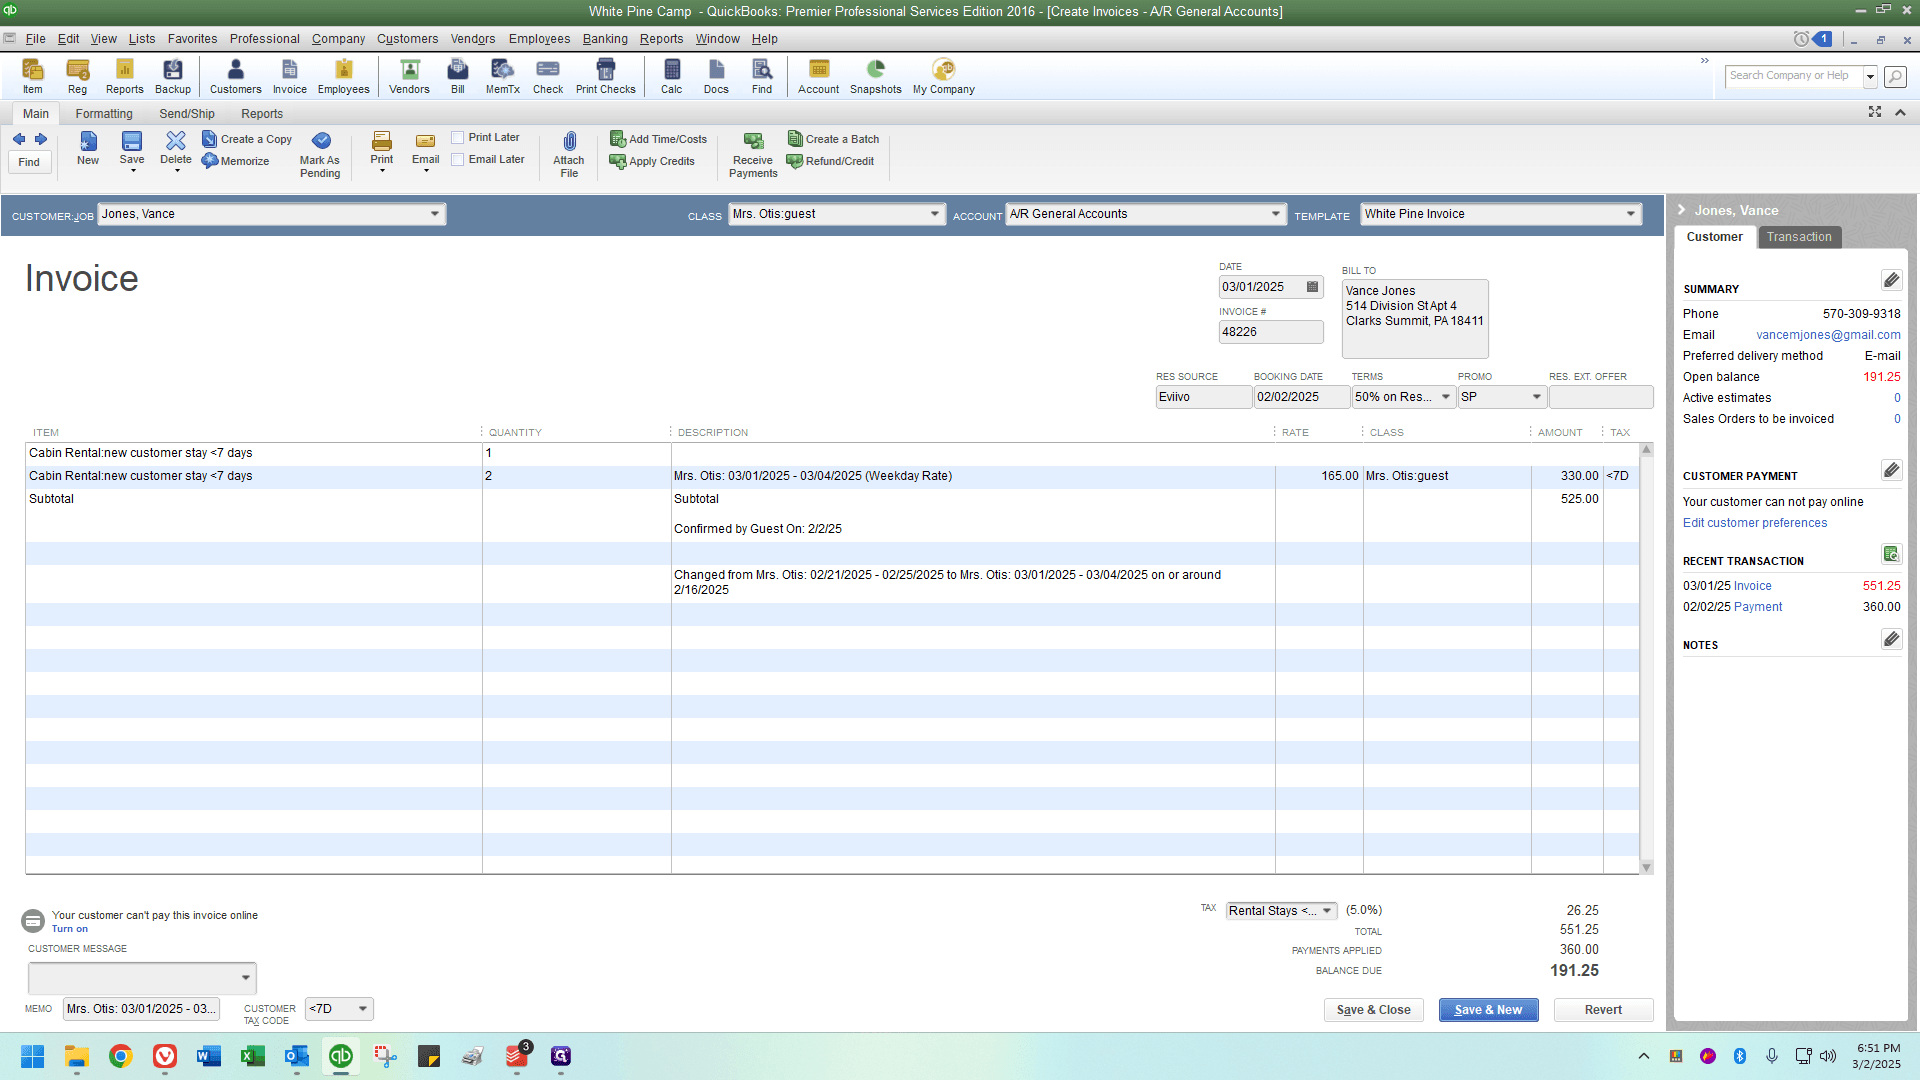Screen dimensions: 1920x1080
Task: Expand Customer:Job dropdown
Action: tap(435, 214)
